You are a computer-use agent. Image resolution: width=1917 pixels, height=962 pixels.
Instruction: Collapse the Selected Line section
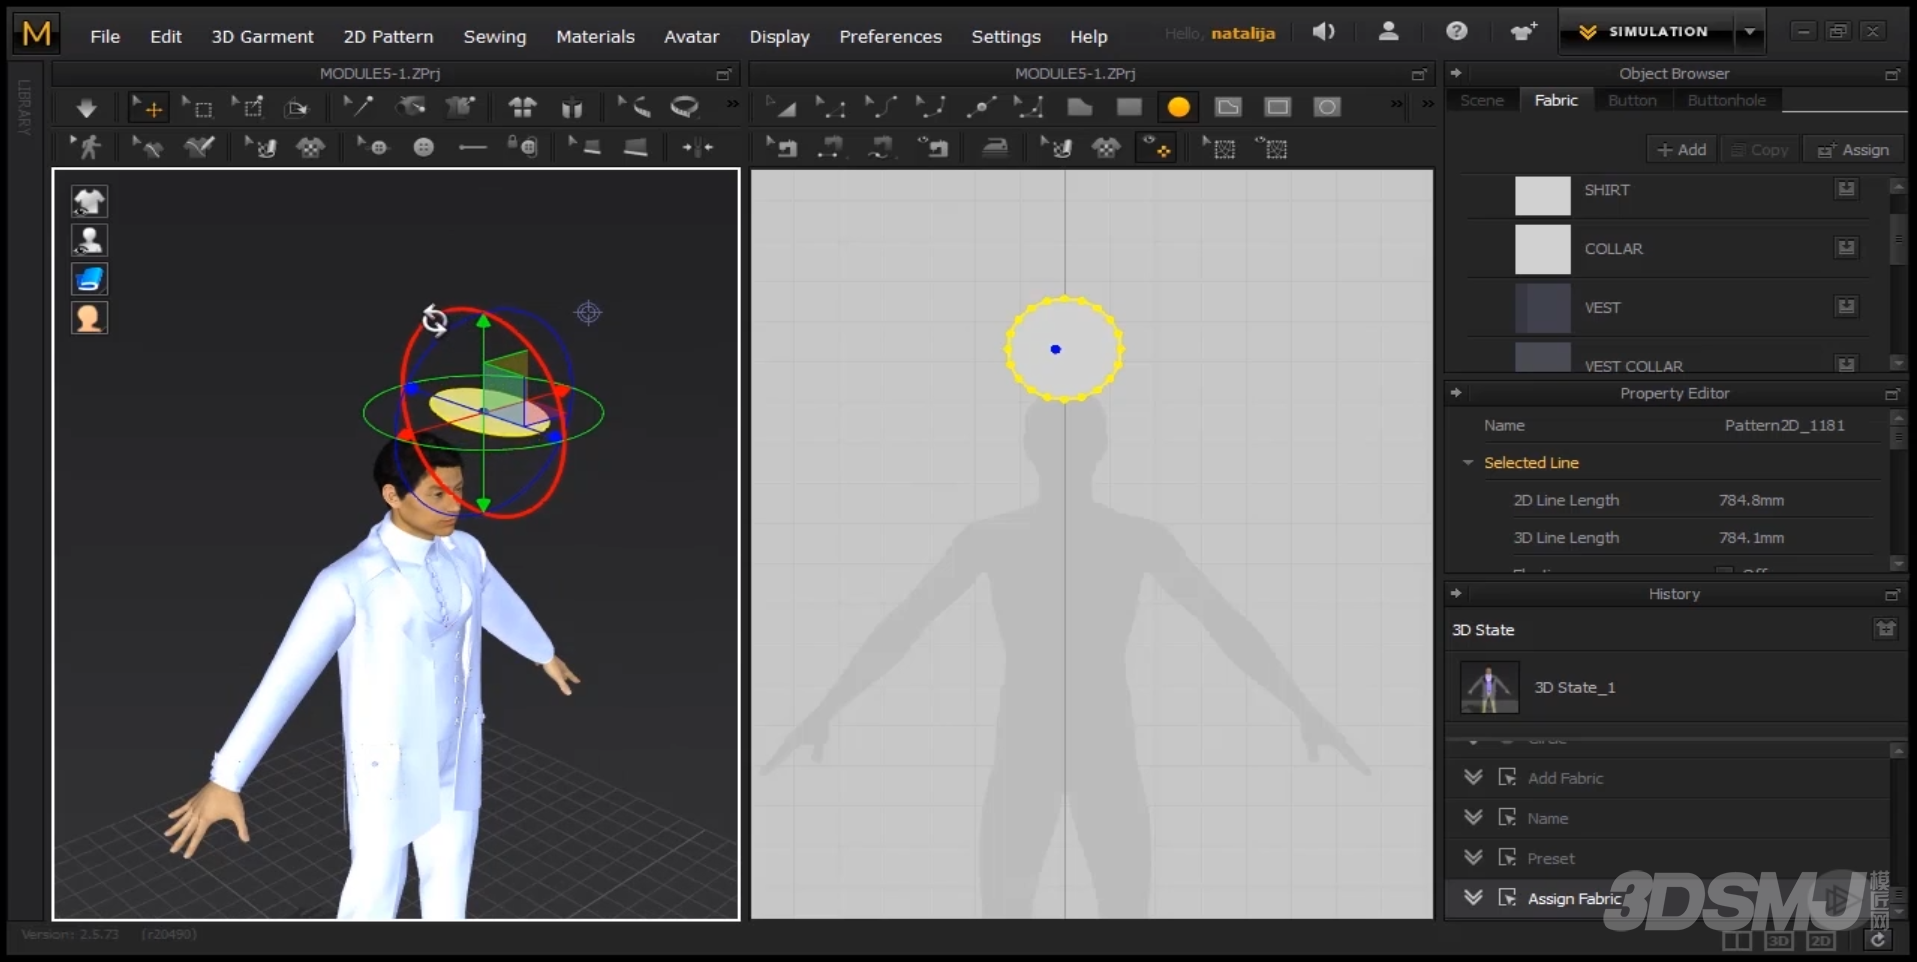tap(1468, 463)
